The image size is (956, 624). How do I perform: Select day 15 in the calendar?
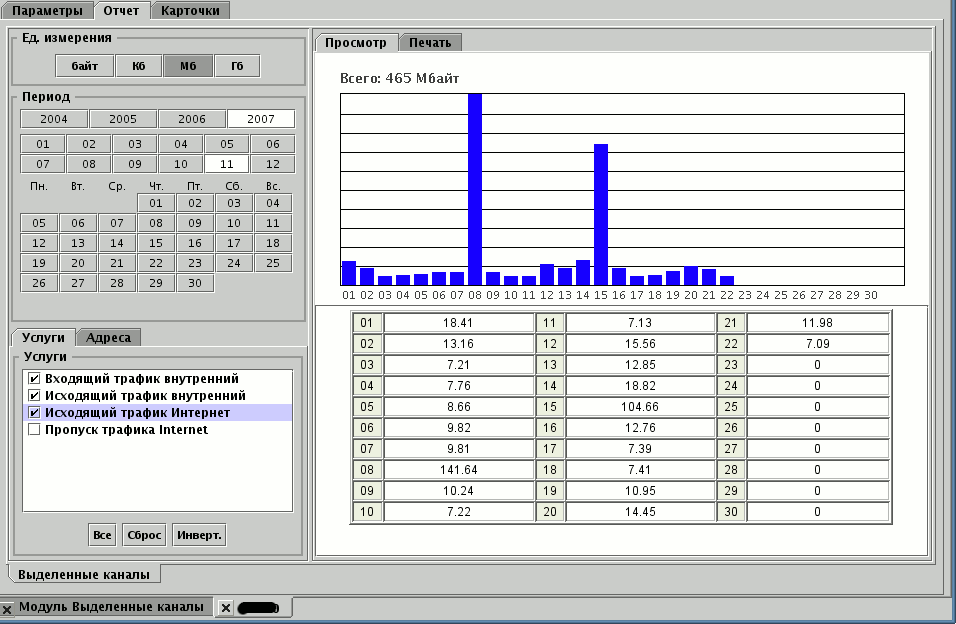(x=155, y=243)
